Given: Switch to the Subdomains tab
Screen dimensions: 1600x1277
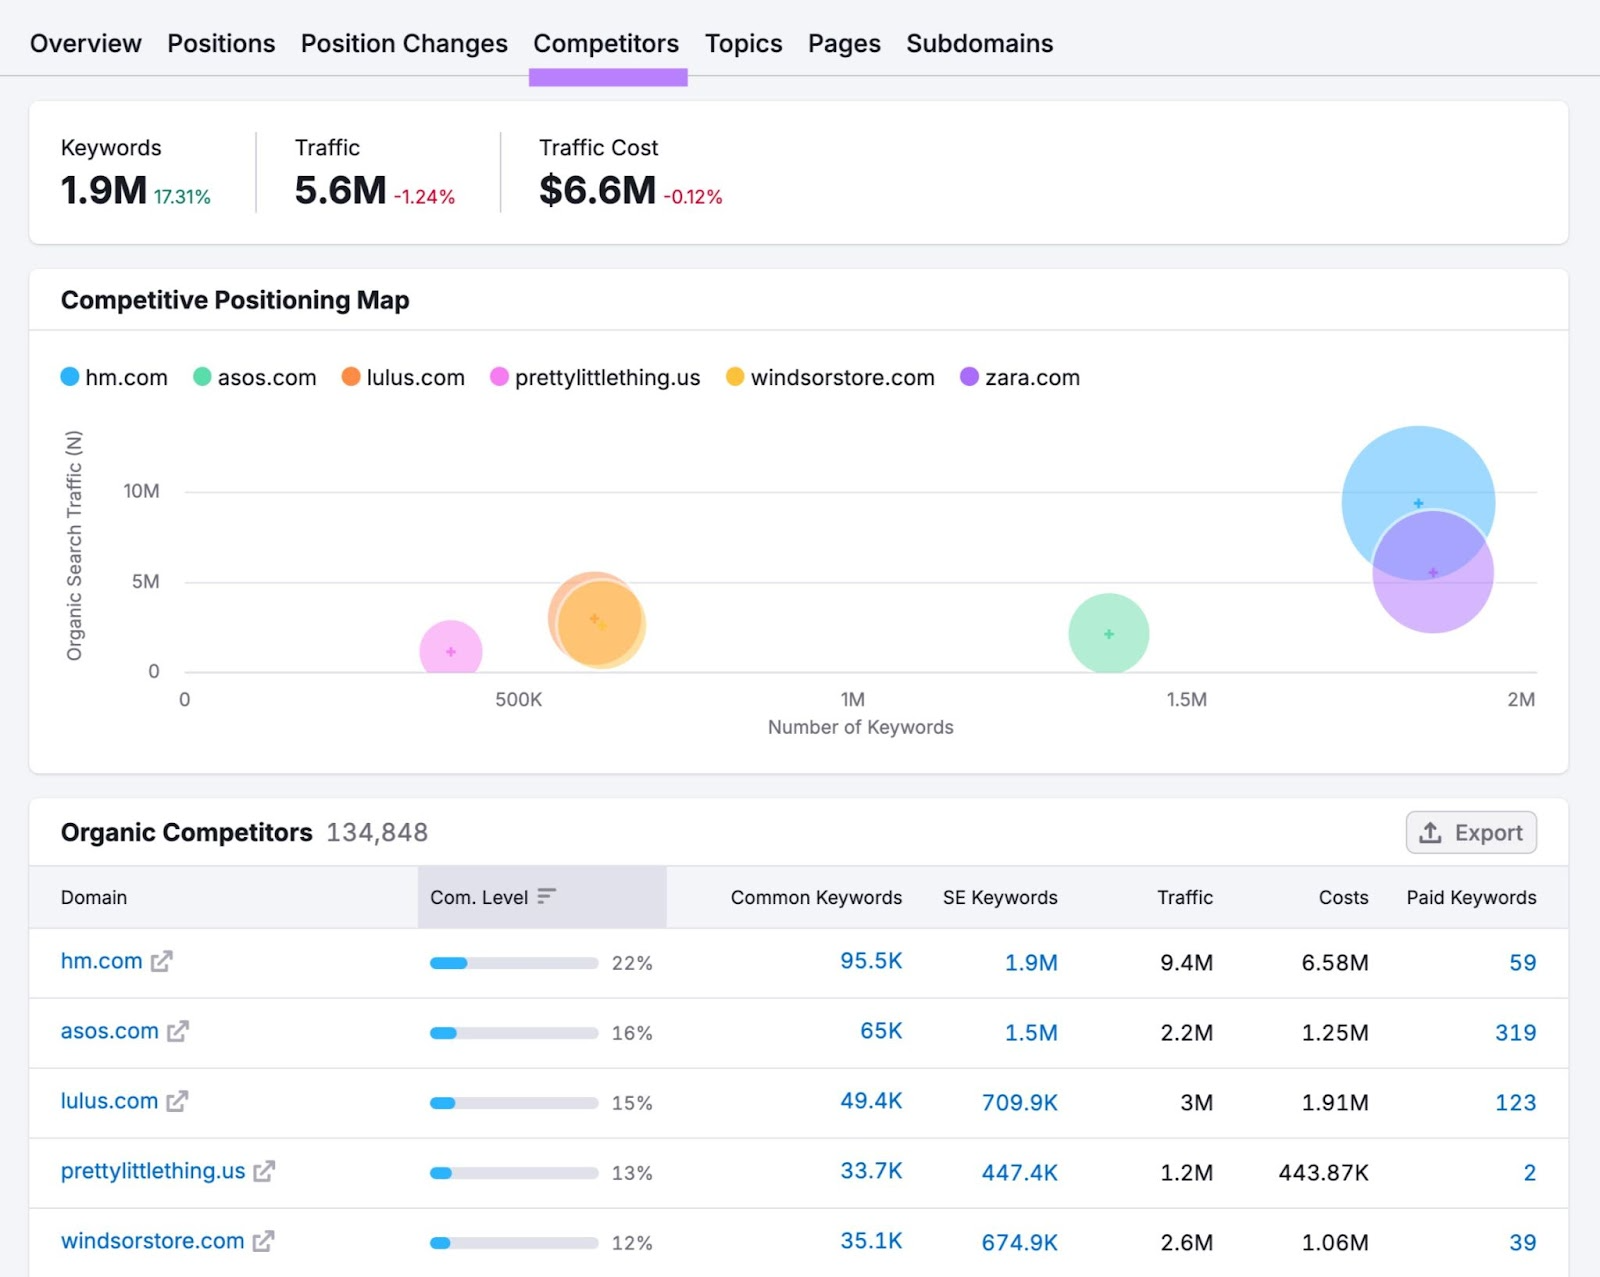Looking at the screenshot, I should (x=979, y=43).
